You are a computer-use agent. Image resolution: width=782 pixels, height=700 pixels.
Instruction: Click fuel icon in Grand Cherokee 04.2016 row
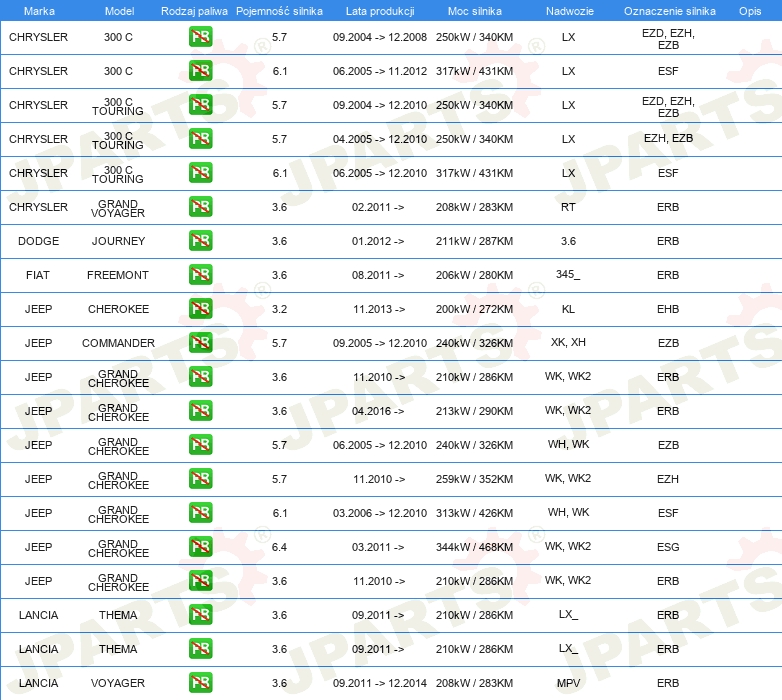click(x=200, y=411)
